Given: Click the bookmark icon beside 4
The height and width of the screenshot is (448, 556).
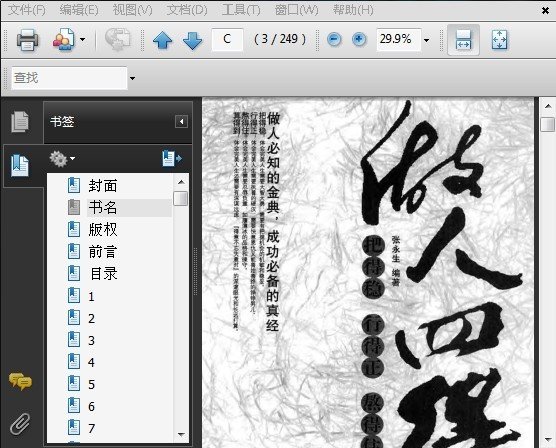Looking at the screenshot, I should tap(74, 361).
